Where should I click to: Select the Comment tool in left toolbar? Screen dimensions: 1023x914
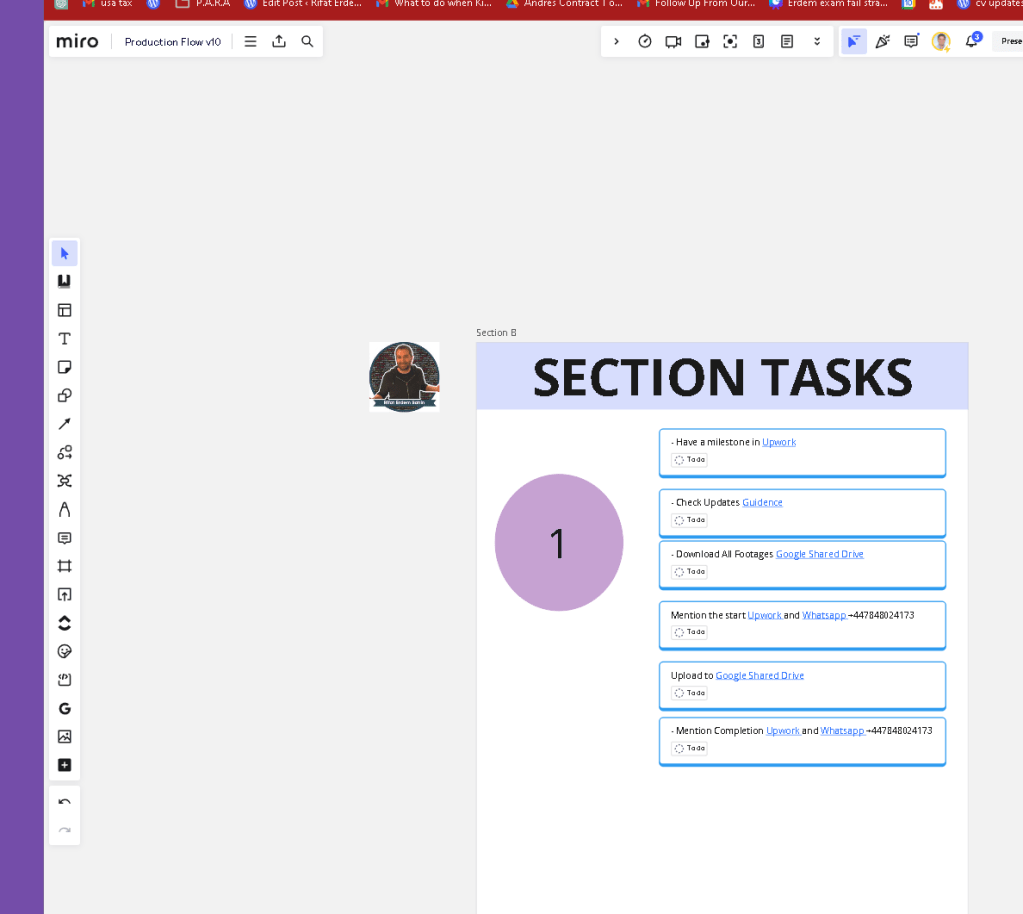(65, 538)
